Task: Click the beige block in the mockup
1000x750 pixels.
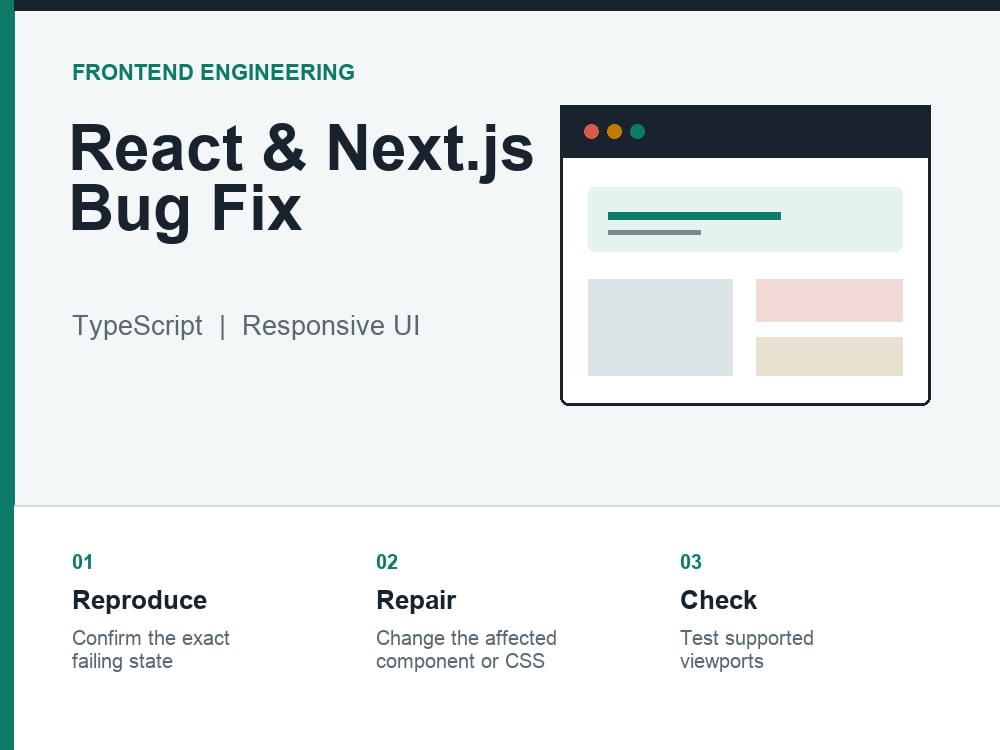Action: click(x=829, y=357)
